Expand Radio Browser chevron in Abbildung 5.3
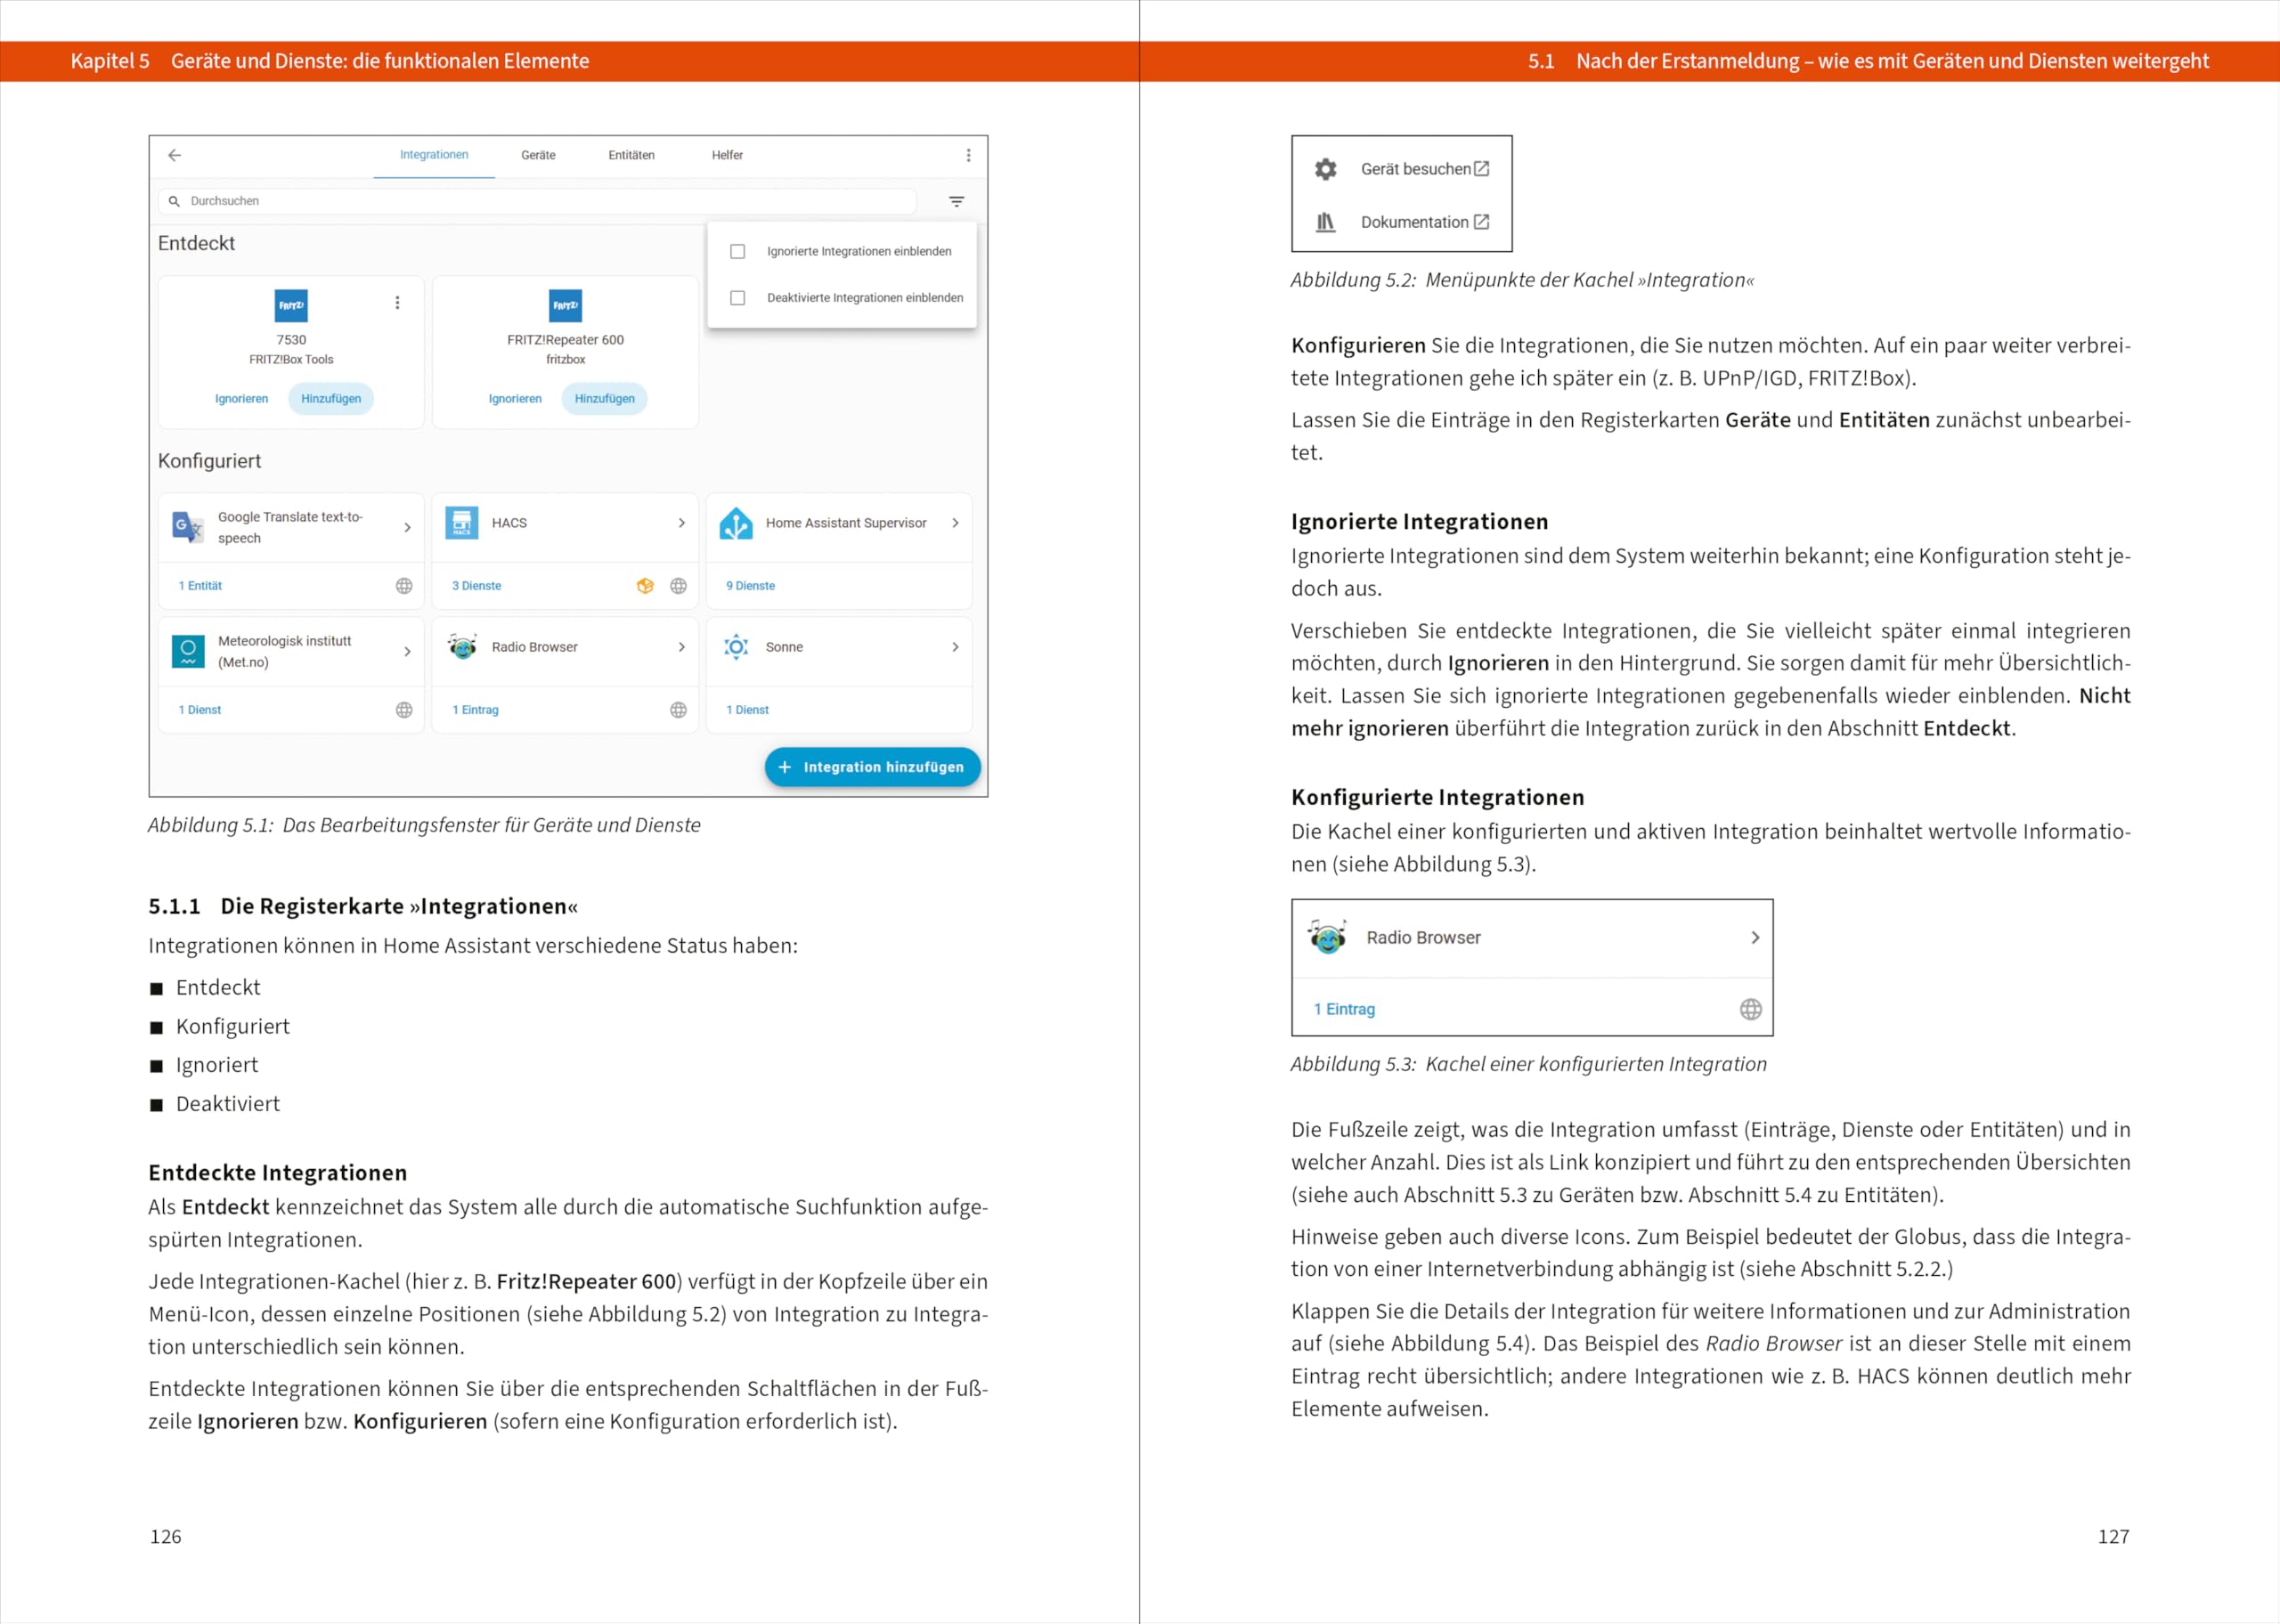Viewport: 2280px width, 1624px height. [x=1754, y=937]
